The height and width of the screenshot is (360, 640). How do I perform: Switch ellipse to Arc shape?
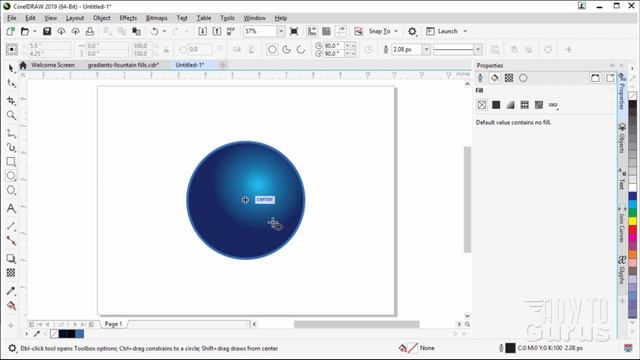(x=301, y=49)
